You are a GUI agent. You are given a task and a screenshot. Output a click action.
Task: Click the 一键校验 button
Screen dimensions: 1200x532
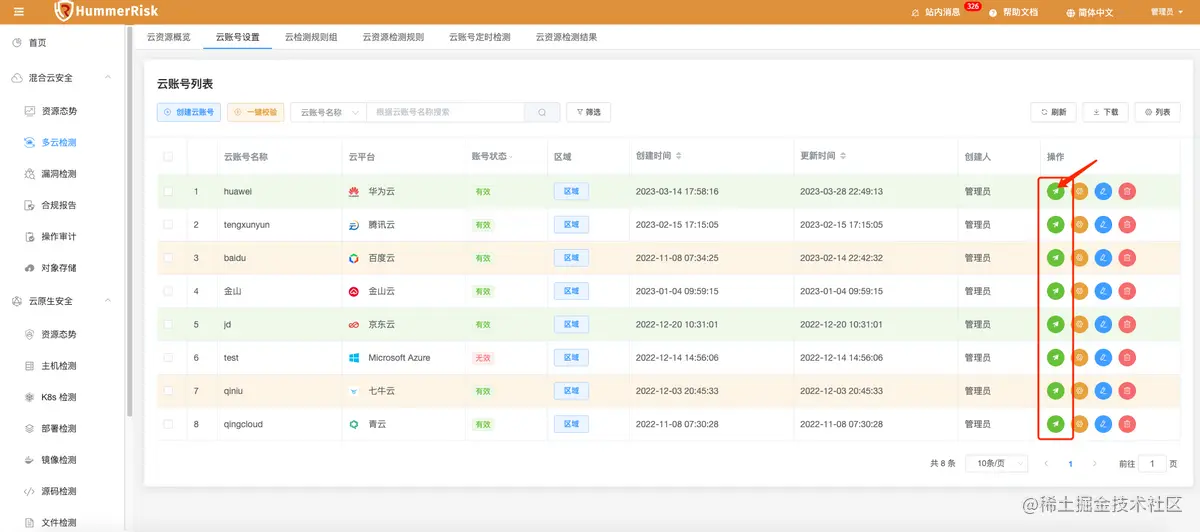[255, 112]
